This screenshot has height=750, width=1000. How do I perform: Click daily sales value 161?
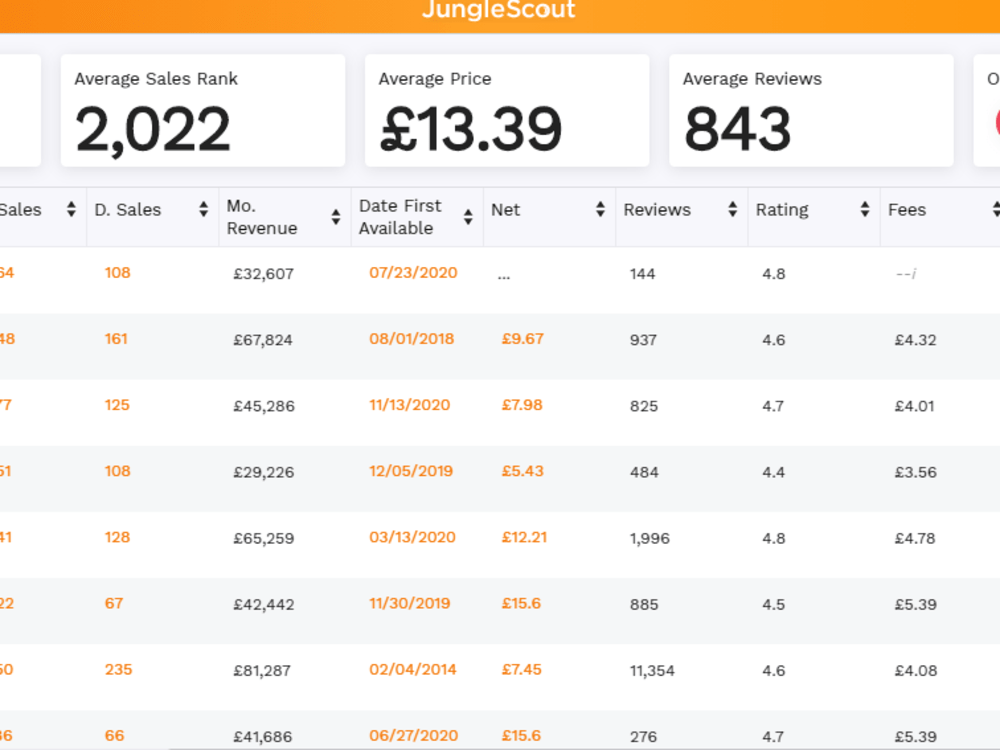[x=116, y=339]
